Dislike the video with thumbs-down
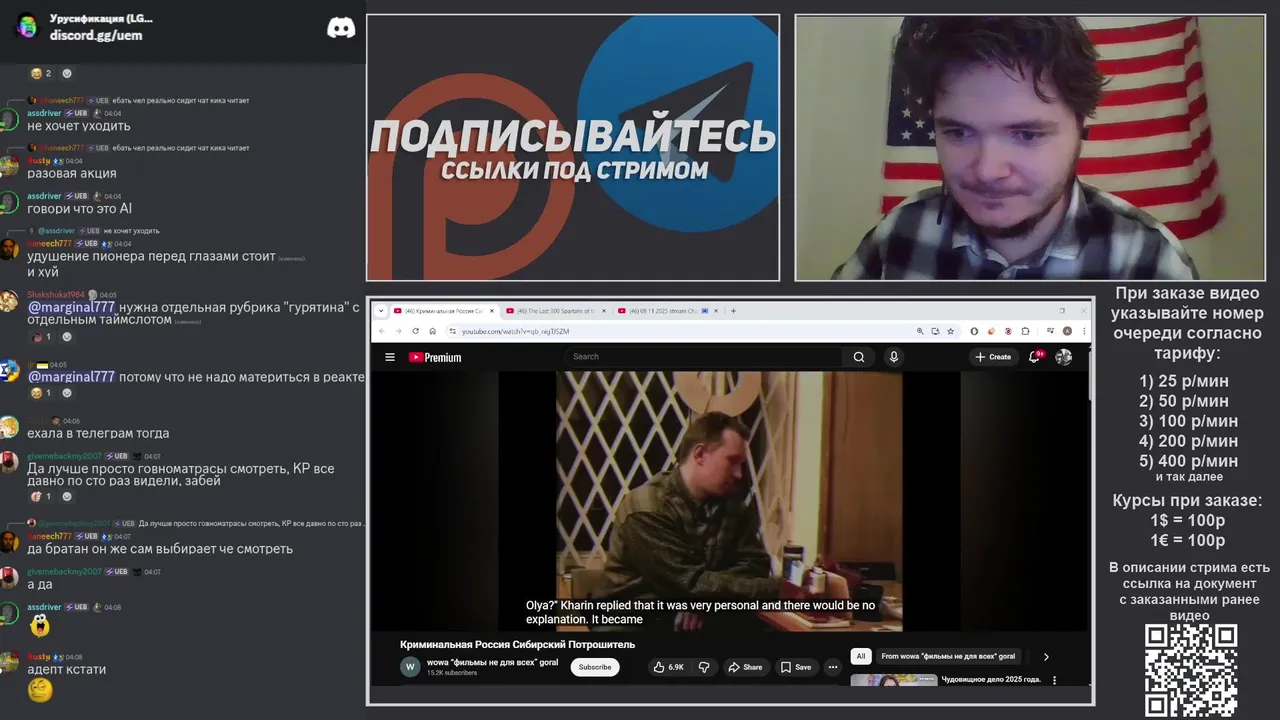1280x720 pixels. coord(704,667)
